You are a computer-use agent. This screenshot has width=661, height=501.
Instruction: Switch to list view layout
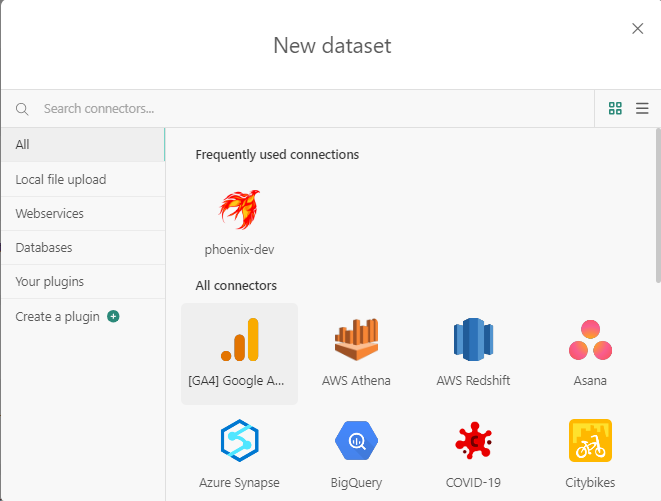[x=642, y=108]
